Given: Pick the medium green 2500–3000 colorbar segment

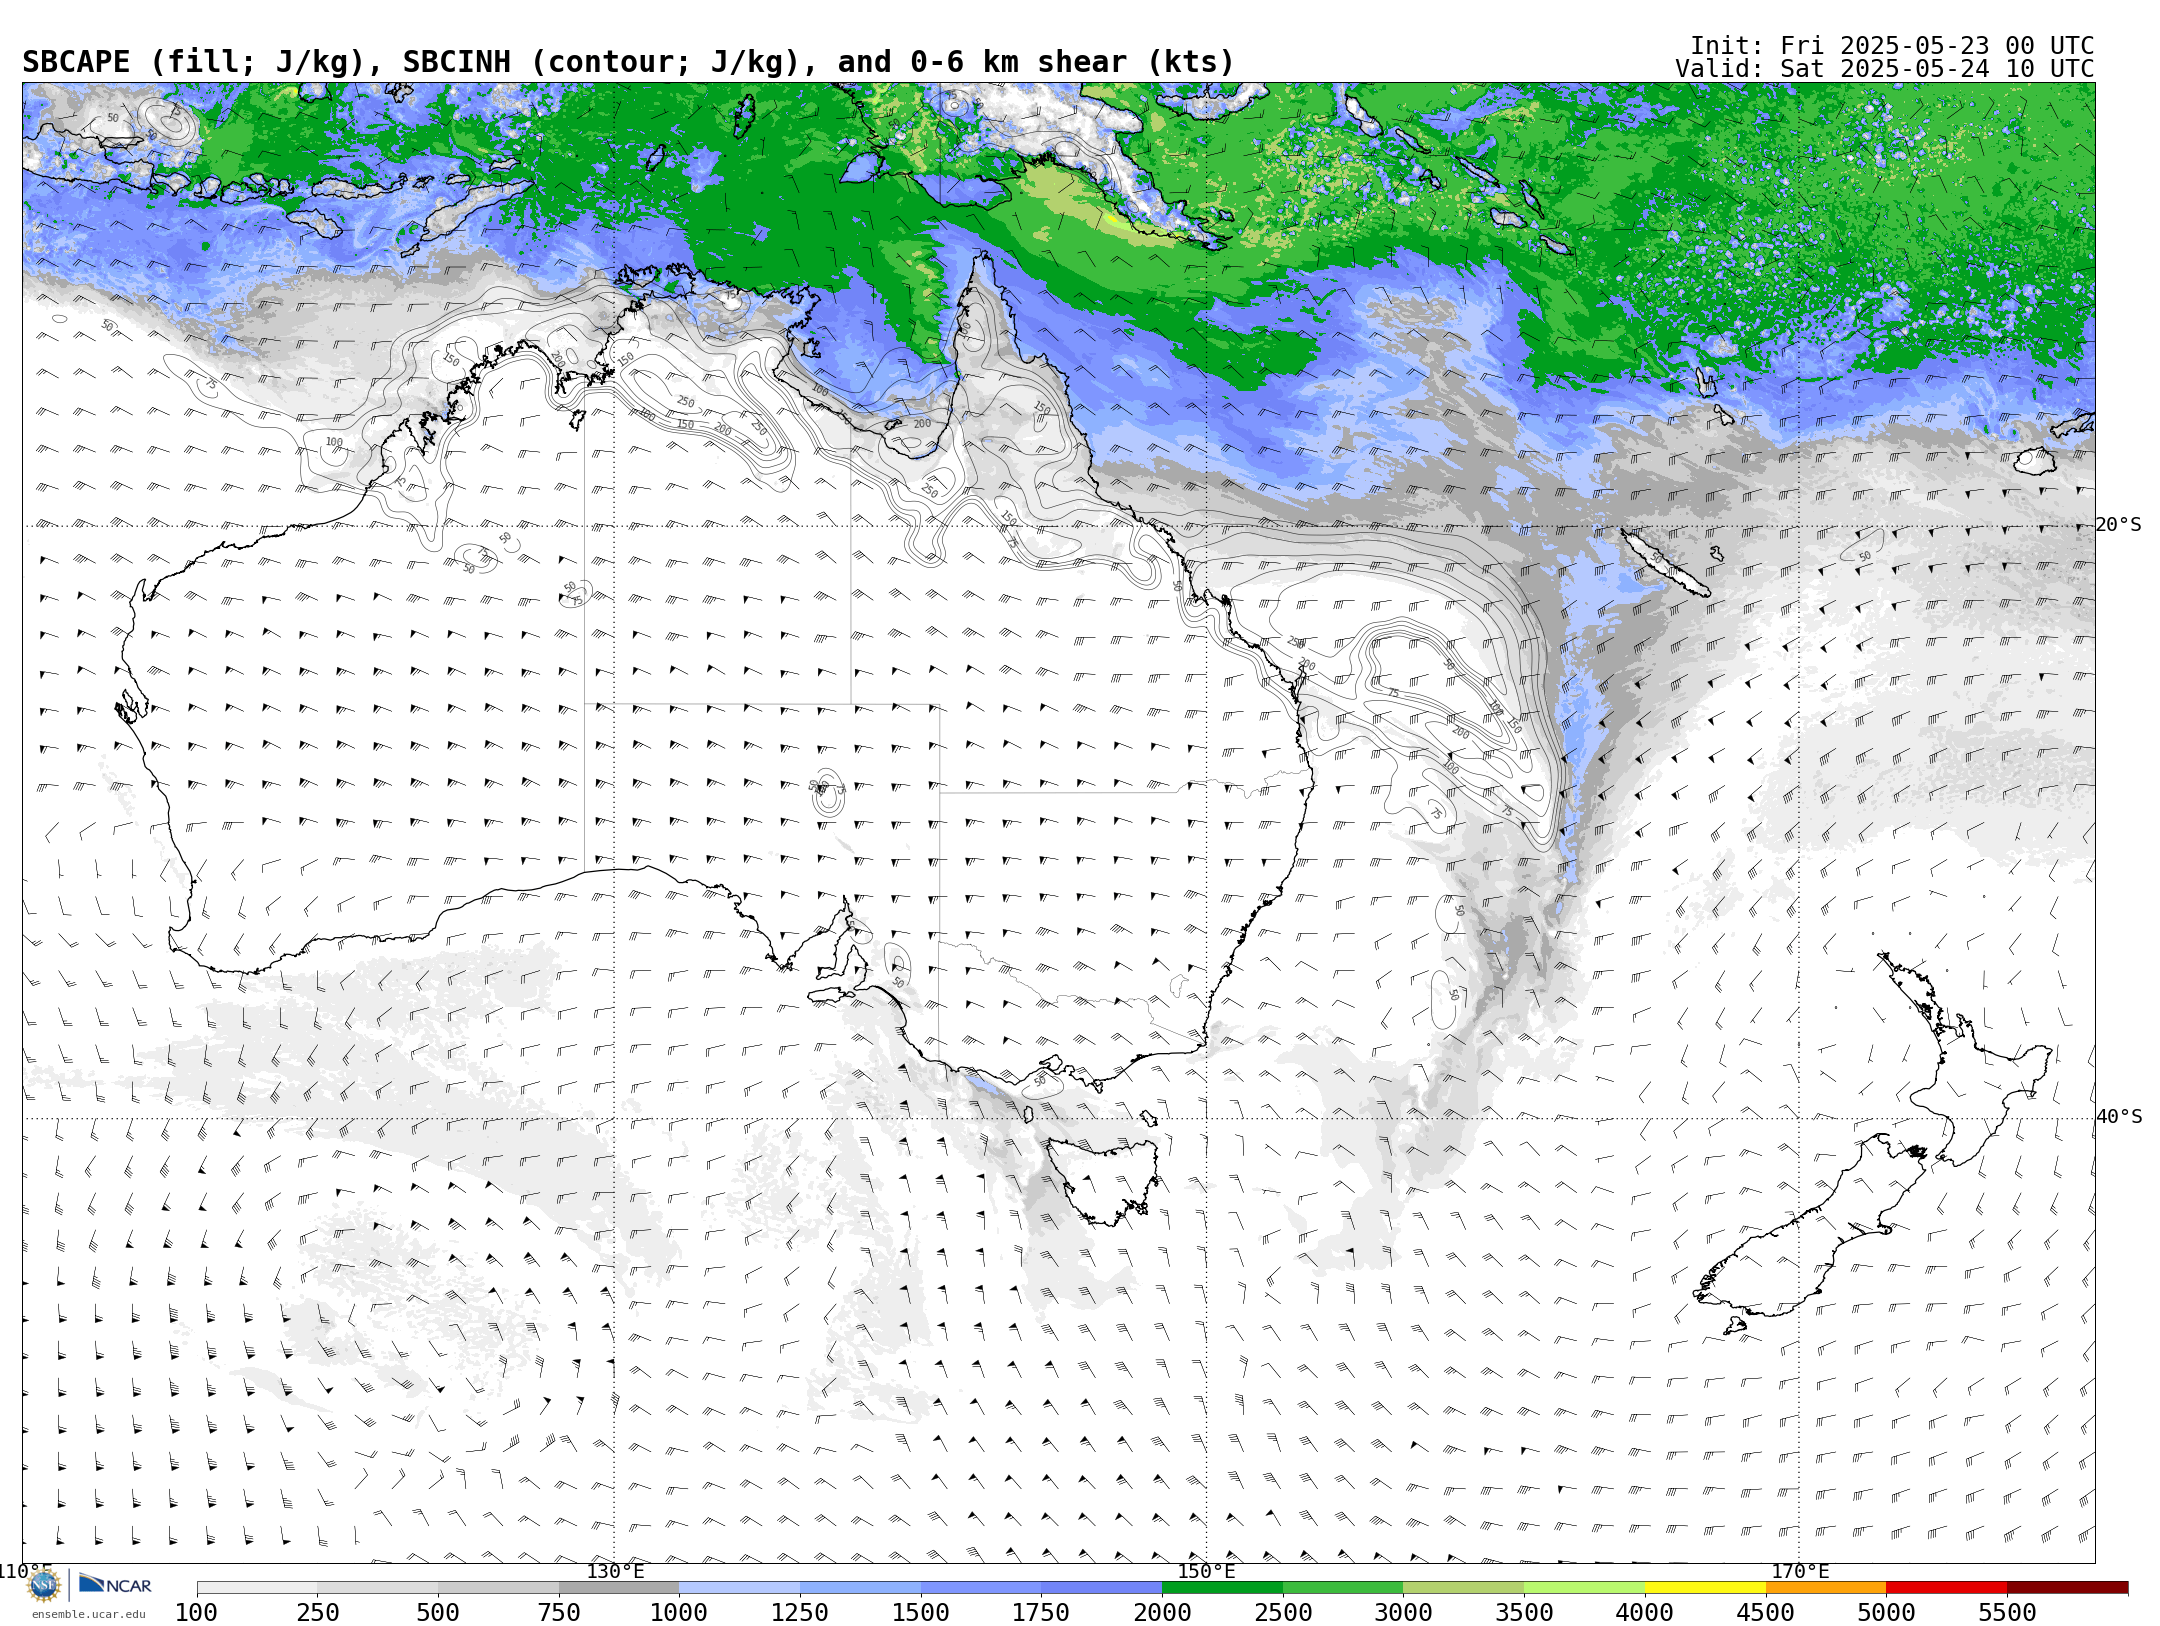Looking at the screenshot, I should pyautogui.click(x=1343, y=1588).
